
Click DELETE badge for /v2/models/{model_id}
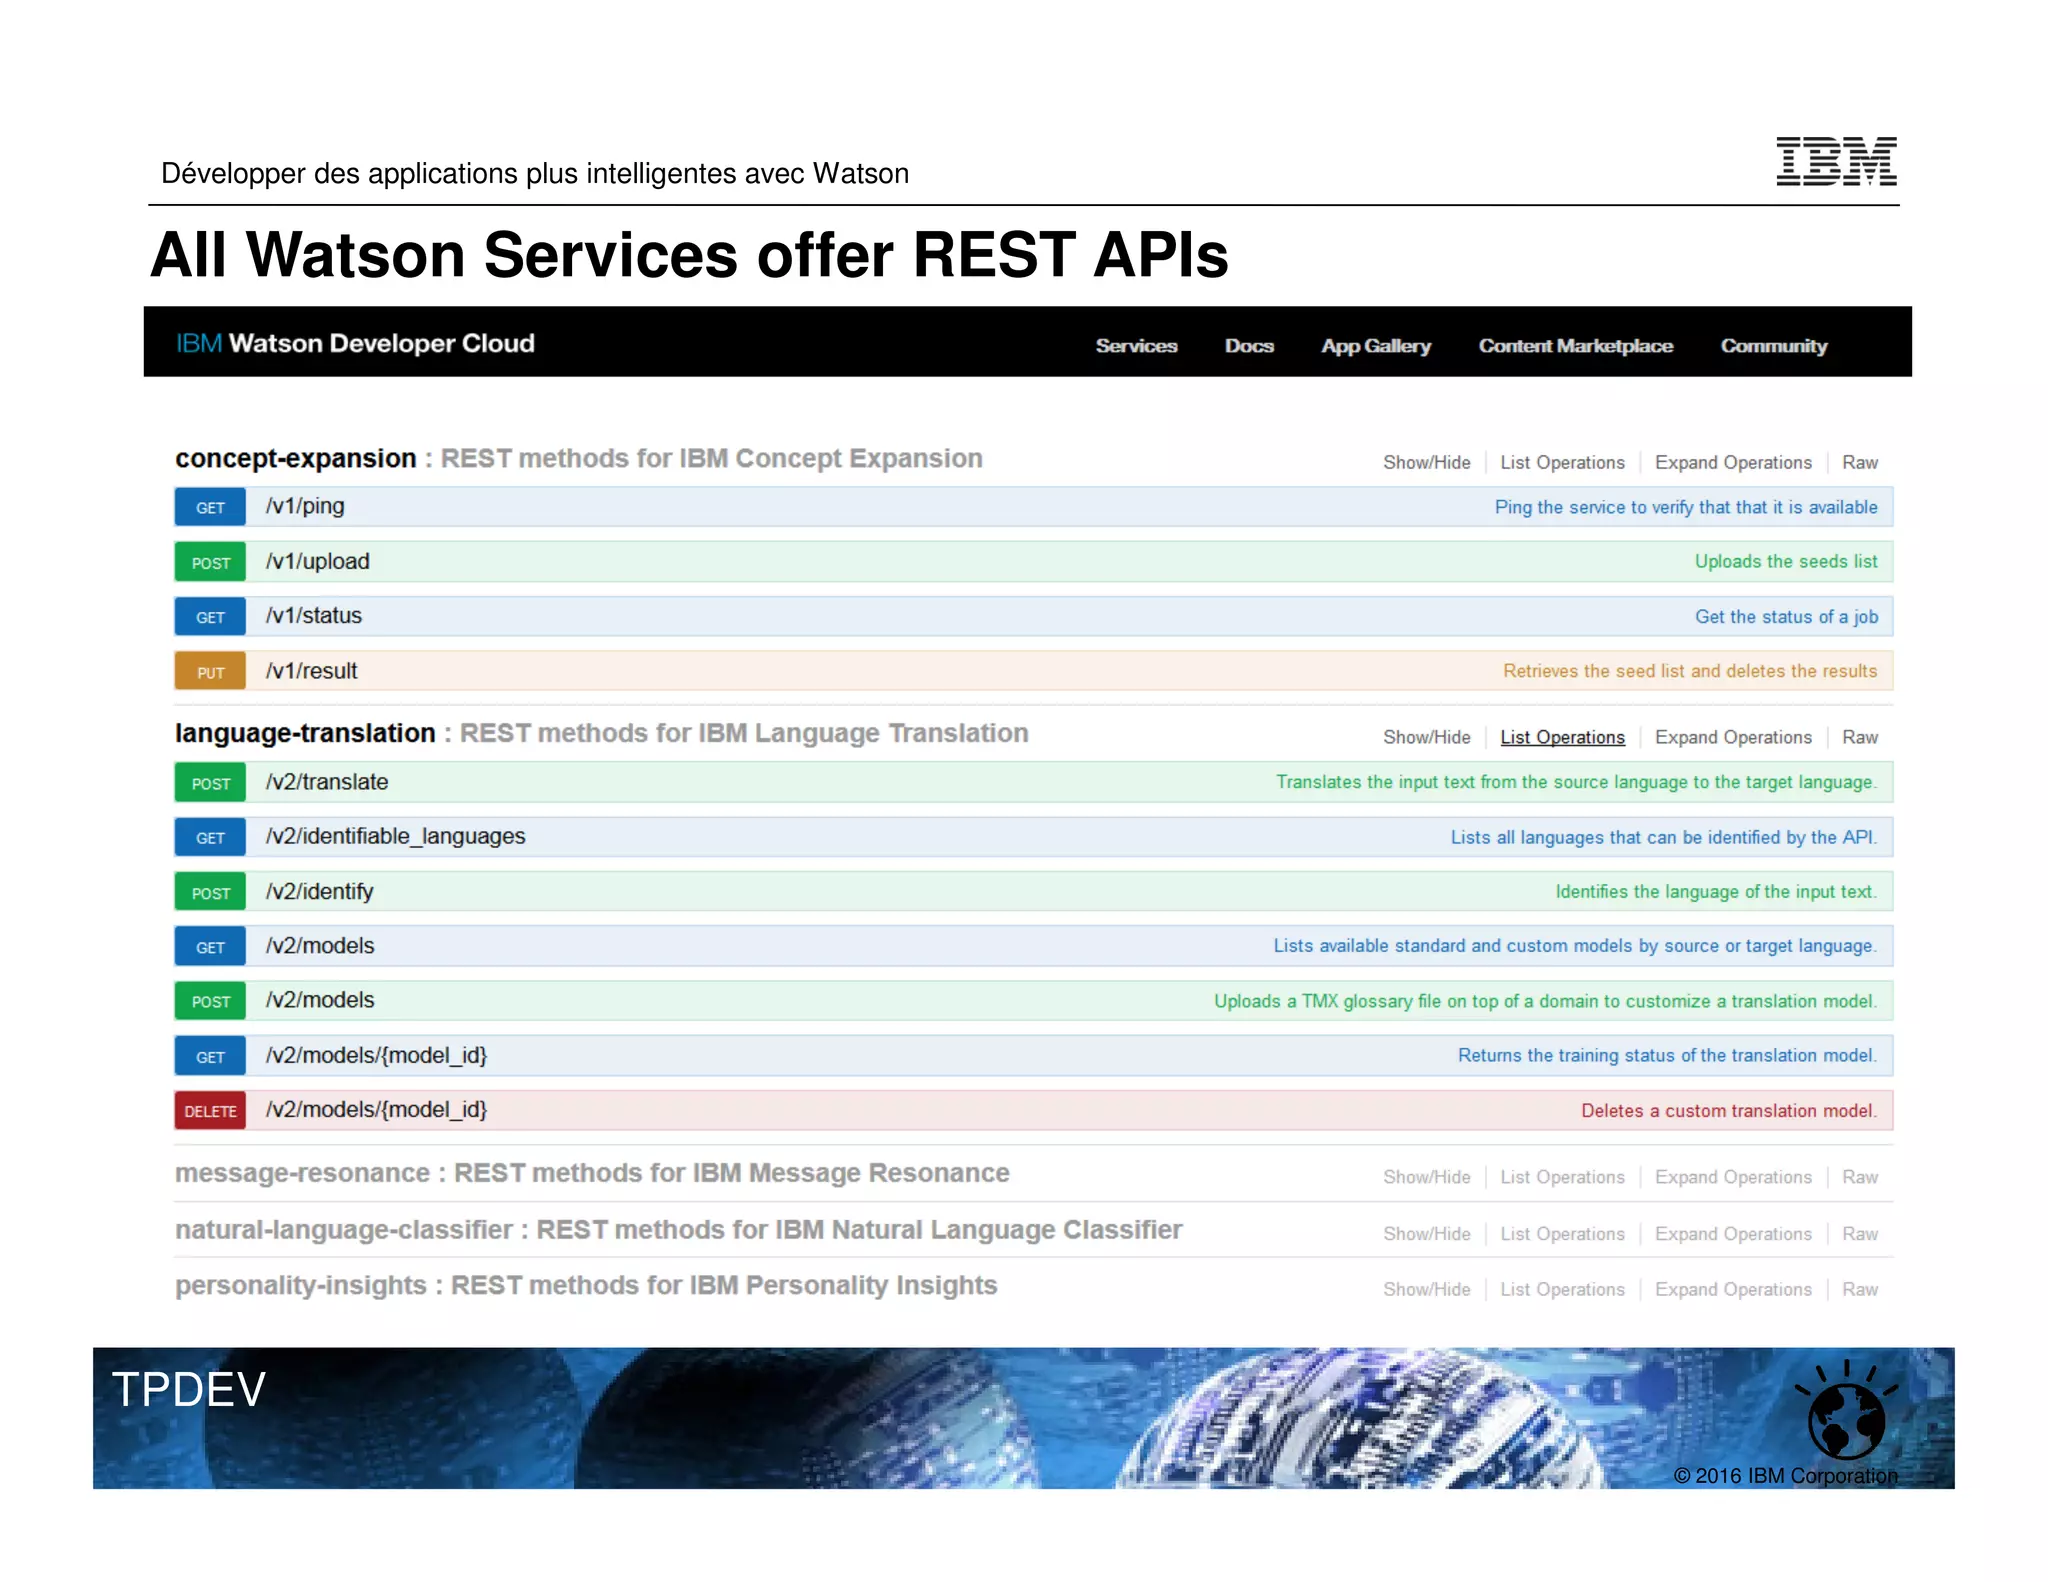(210, 1111)
